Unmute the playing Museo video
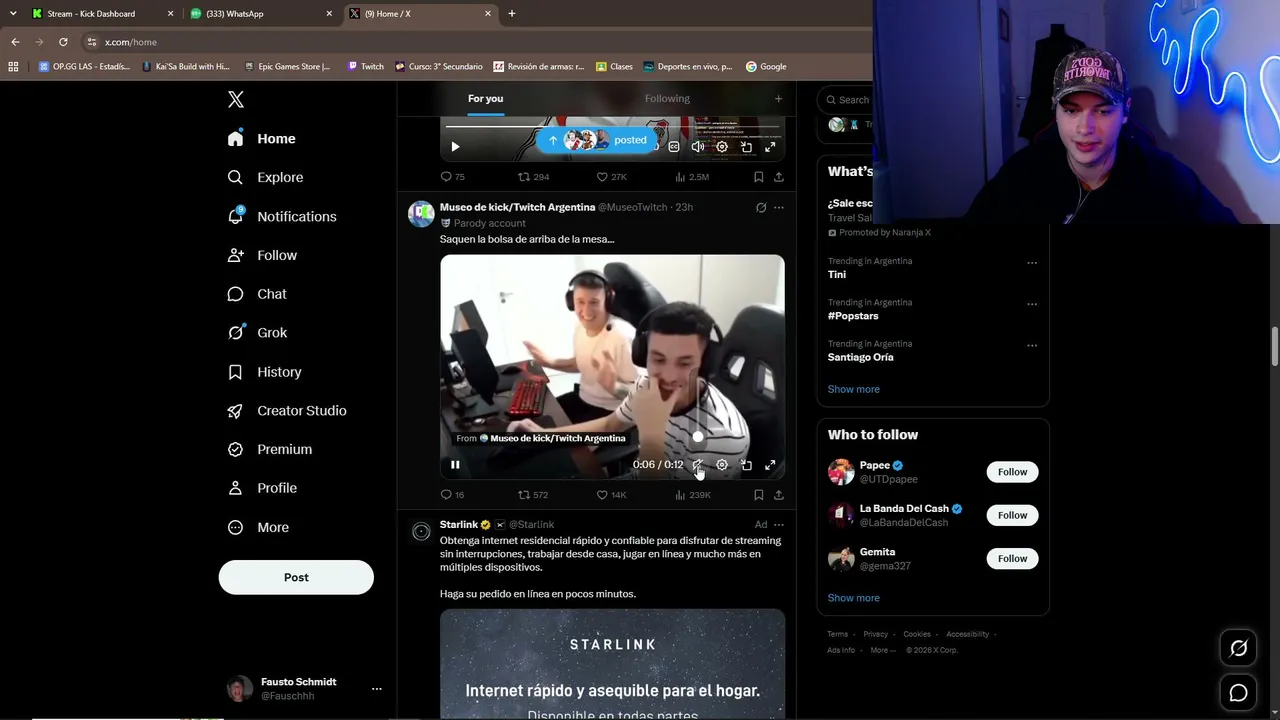Screen dimensions: 1280x720 pyautogui.click(x=698, y=465)
